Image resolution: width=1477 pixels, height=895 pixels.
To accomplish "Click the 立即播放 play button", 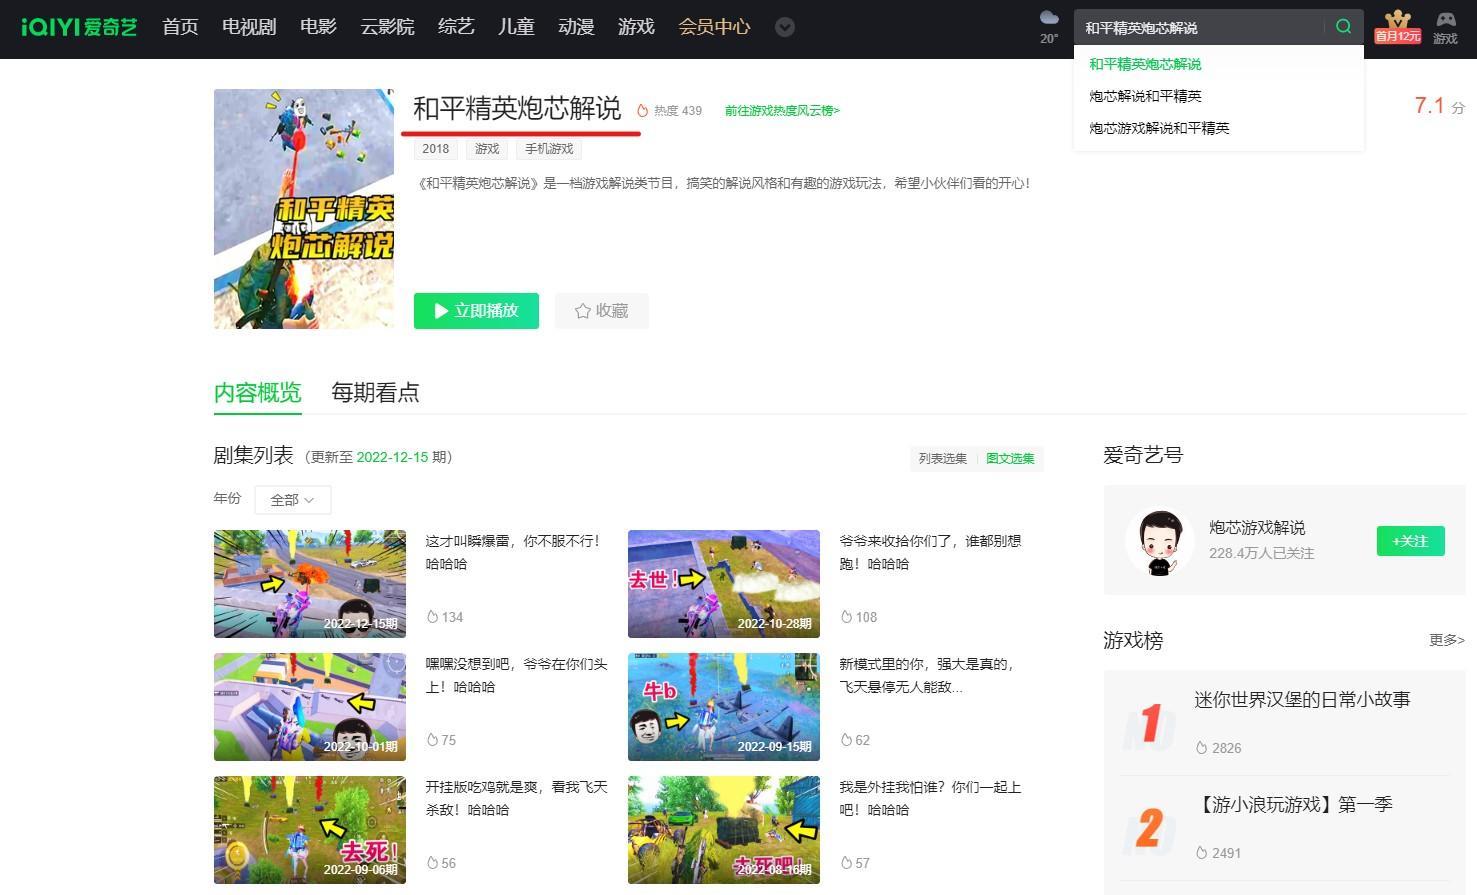I will pyautogui.click(x=476, y=311).
